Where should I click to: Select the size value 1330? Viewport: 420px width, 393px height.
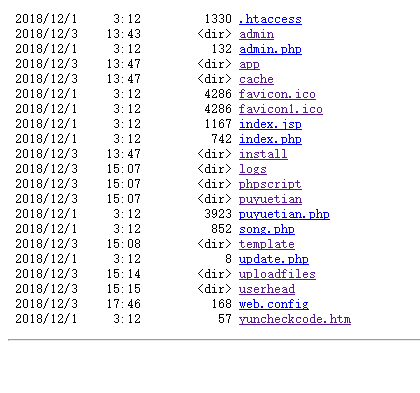click(x=218, y=19)
